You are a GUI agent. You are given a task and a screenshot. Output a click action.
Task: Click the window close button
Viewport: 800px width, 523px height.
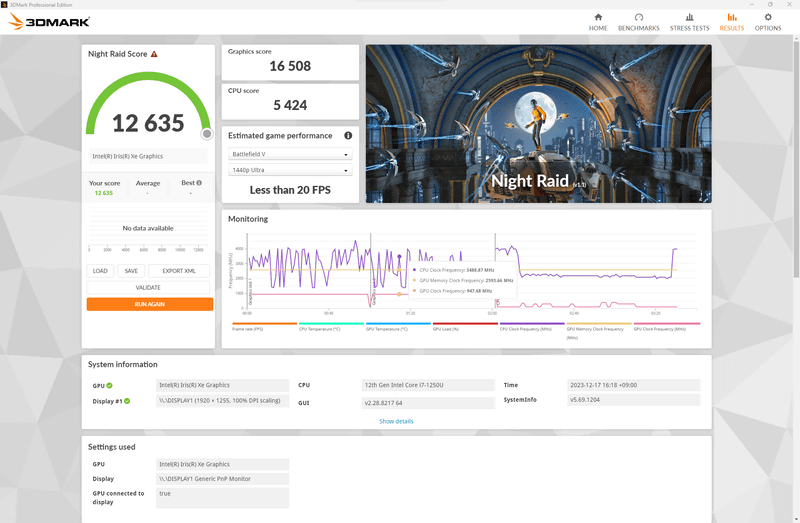point(788,5)
